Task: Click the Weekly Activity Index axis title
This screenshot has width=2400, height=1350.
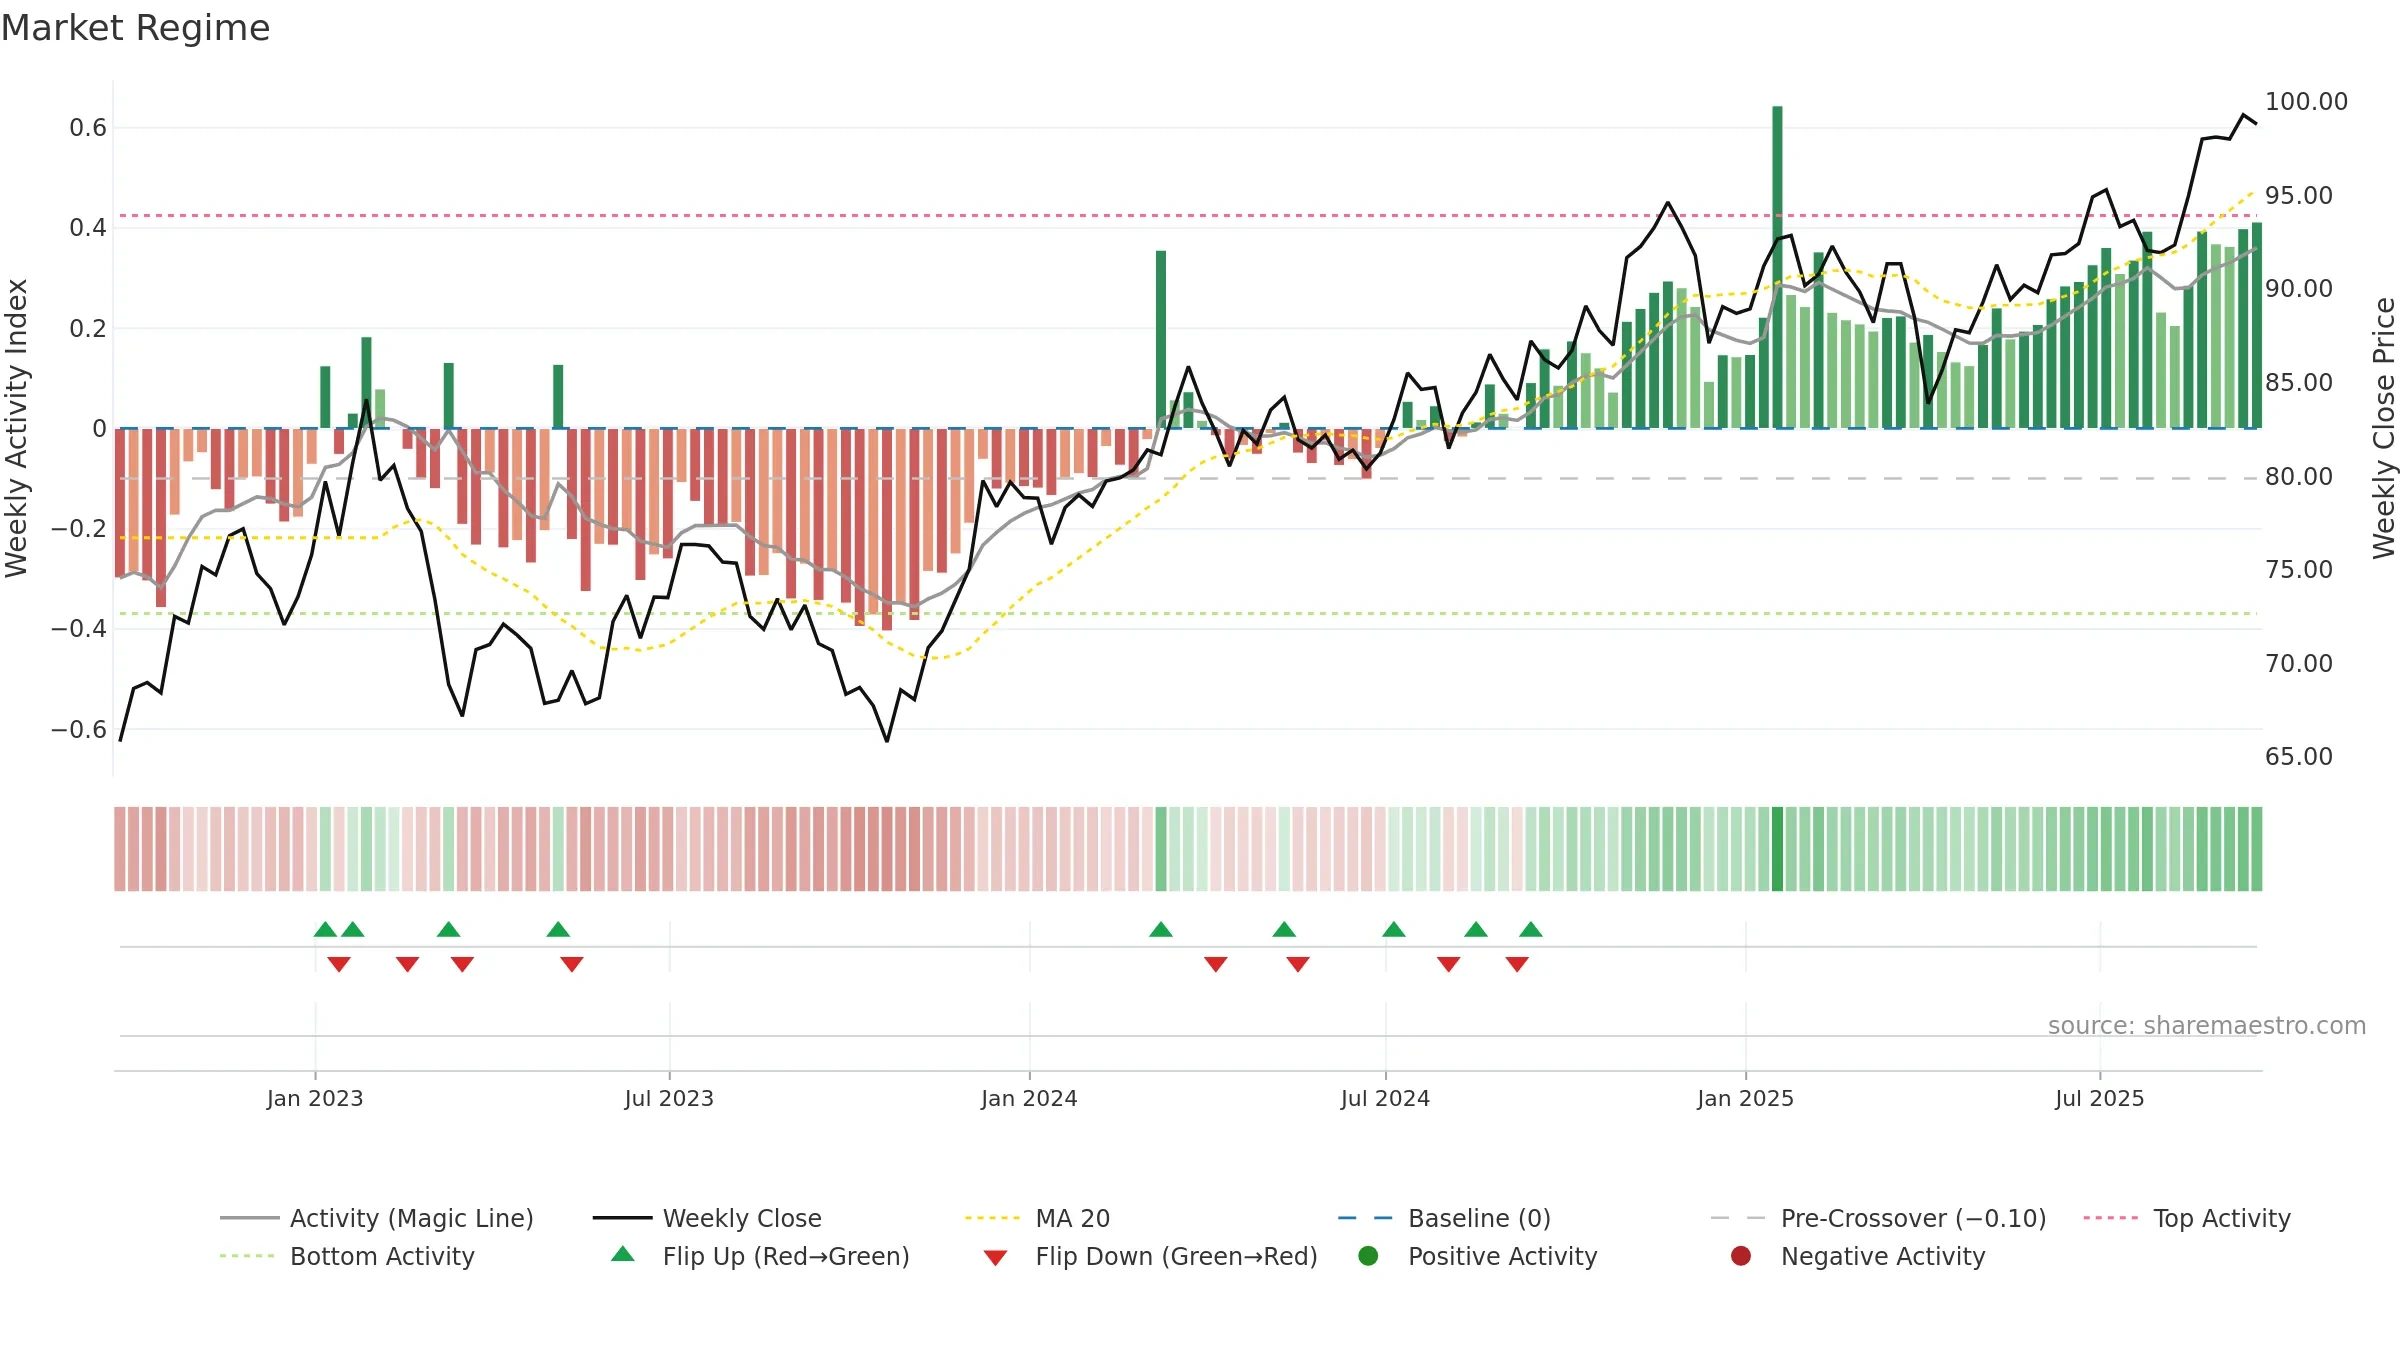Action: 17,428
